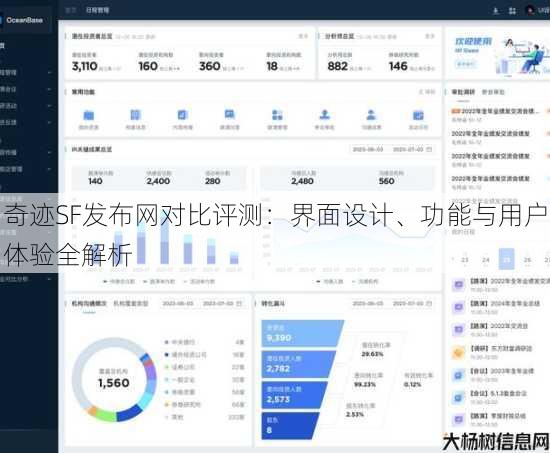Click the 882 statistic value
This screenshot has height=453, width=550.
pos(337,66)
